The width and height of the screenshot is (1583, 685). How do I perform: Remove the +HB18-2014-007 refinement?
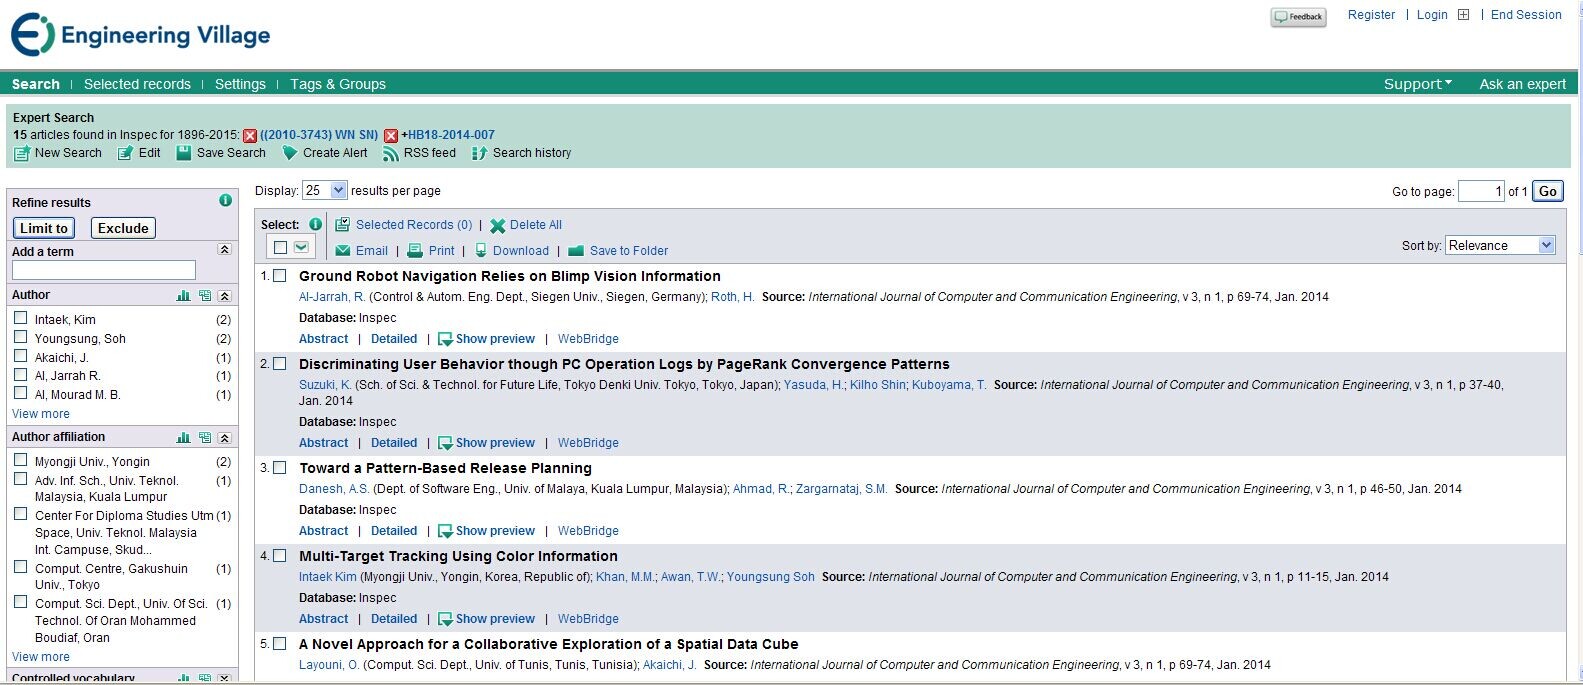pos(391,135)
